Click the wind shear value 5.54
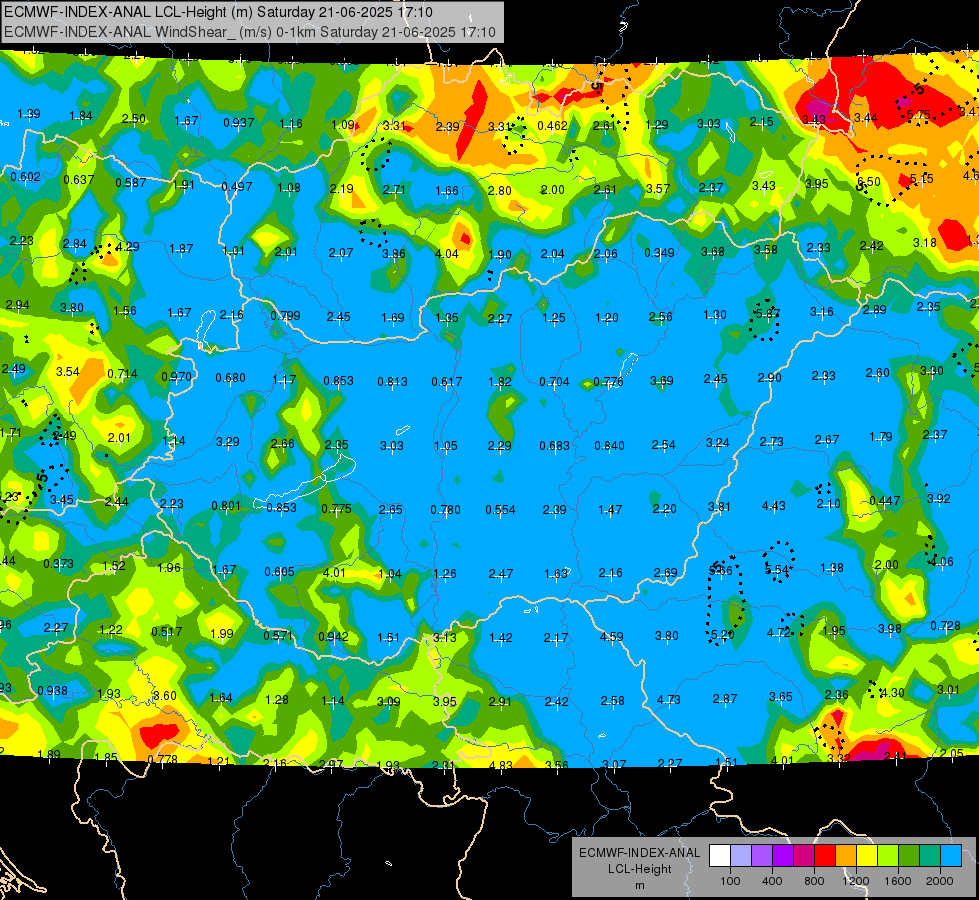Screen dimensions: 979x900 point(777,570)
